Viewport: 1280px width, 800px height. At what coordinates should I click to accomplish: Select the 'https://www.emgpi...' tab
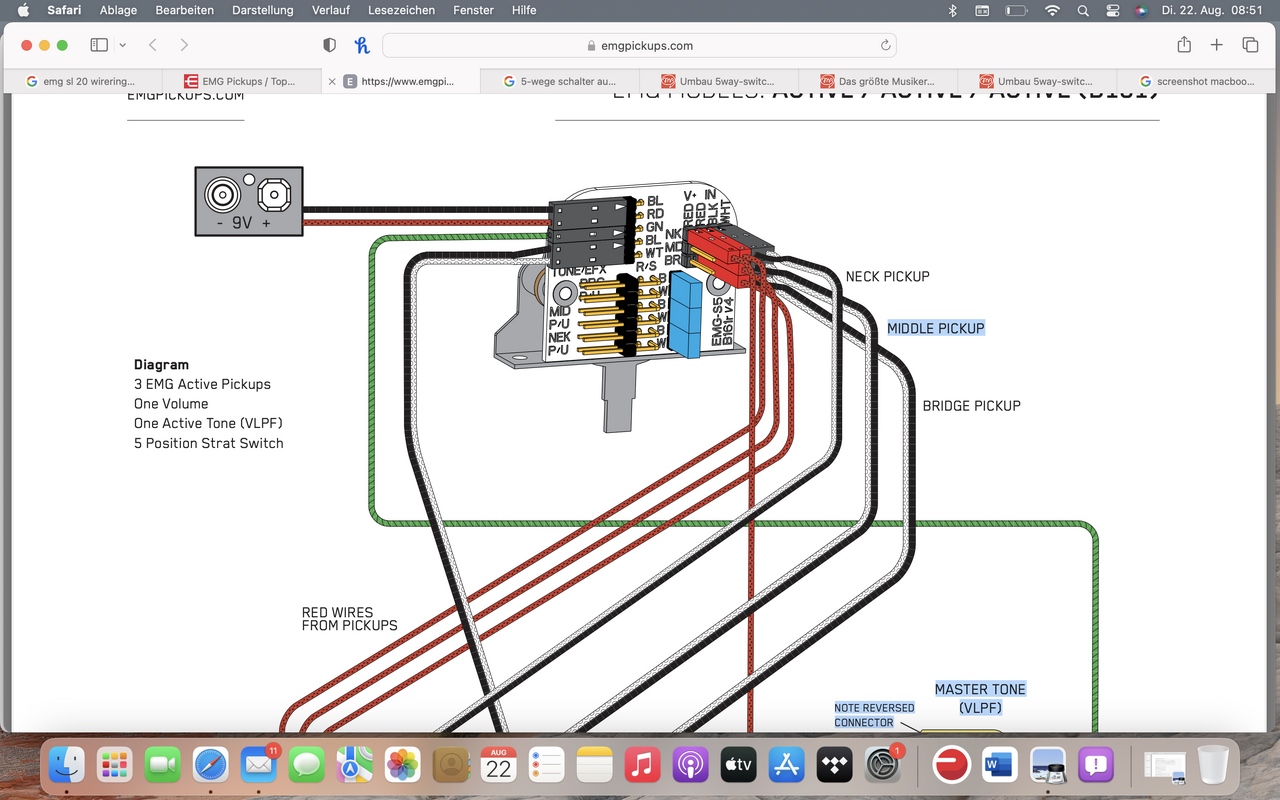pos(401,81)
